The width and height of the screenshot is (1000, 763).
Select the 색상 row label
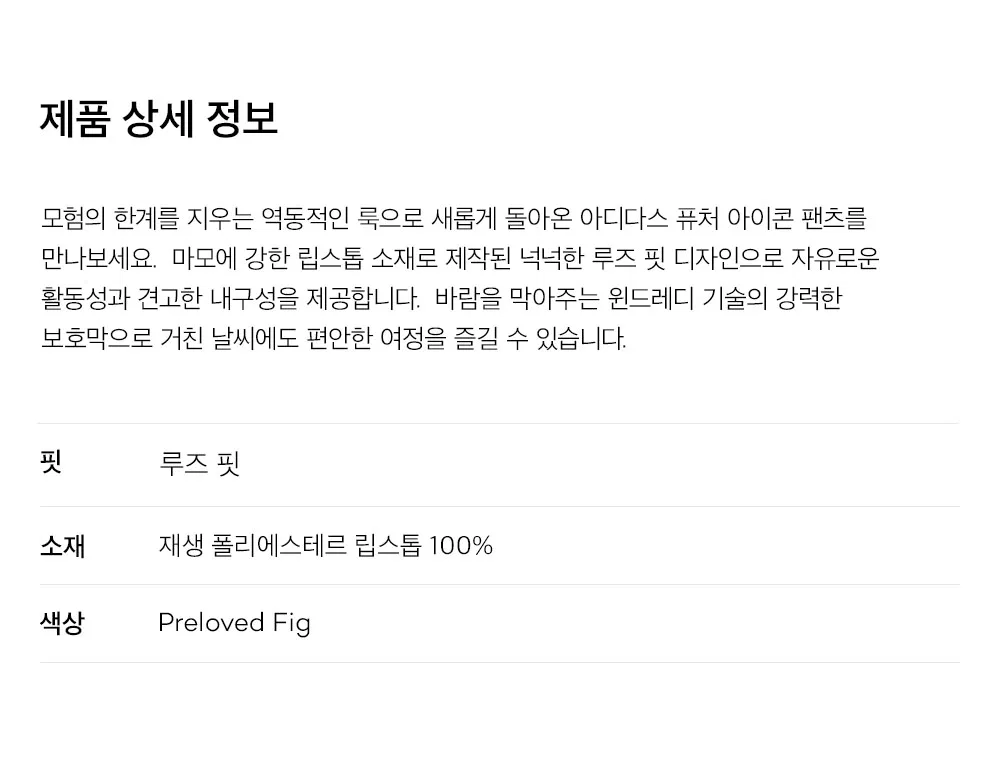(x=62, y=623)
